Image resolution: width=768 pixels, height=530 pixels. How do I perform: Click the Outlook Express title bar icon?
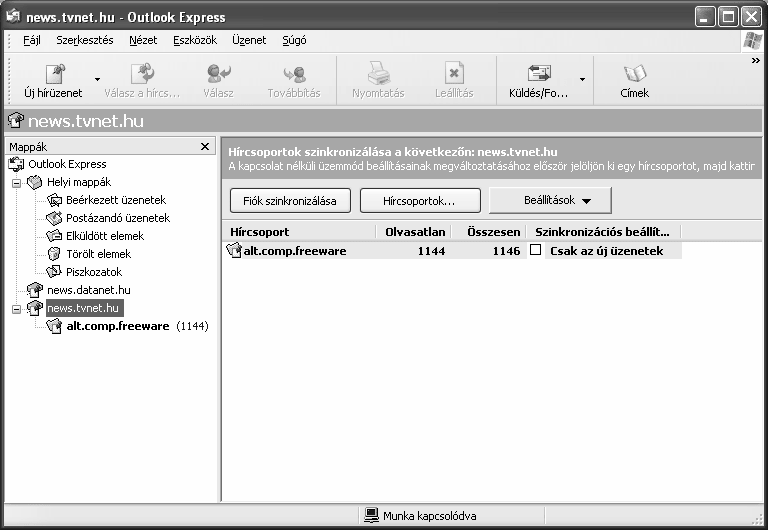13,17
